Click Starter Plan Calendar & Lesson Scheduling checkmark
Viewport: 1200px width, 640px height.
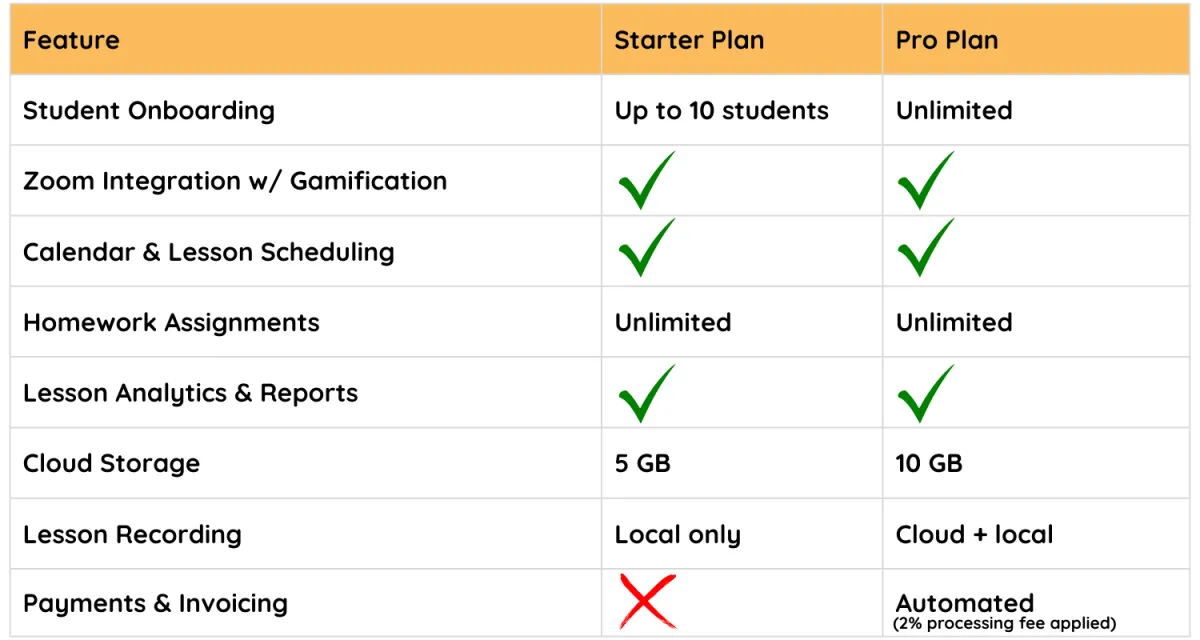646,249
